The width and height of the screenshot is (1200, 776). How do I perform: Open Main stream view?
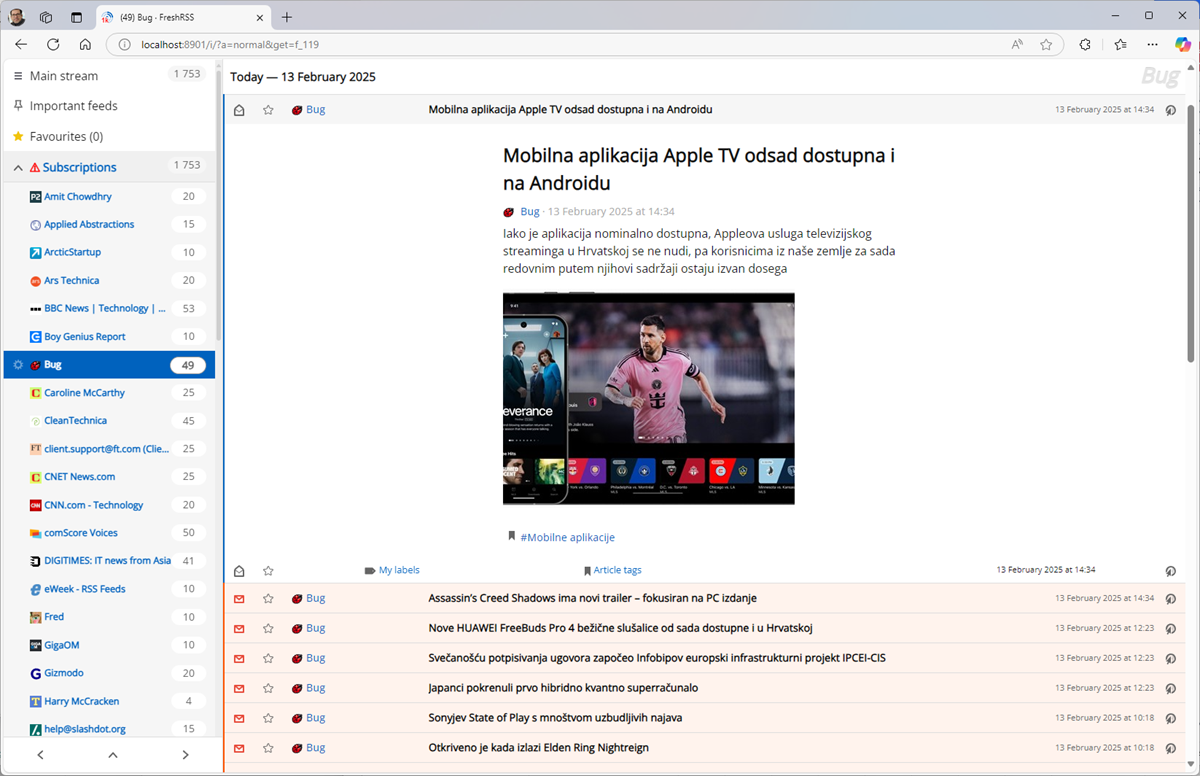[x=64, y=76]
